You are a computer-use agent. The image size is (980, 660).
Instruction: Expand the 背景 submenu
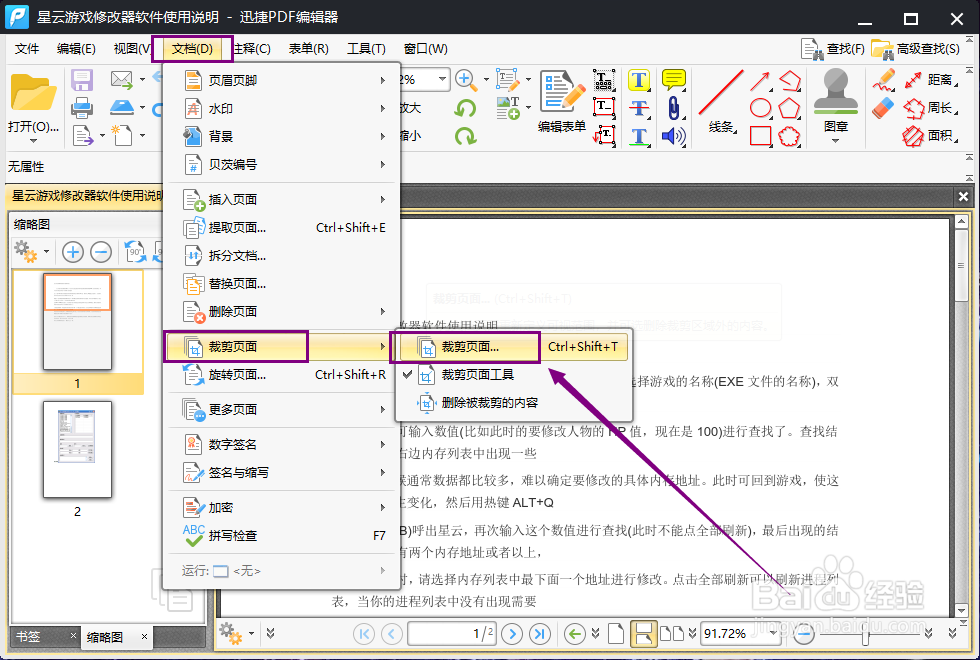281,137
